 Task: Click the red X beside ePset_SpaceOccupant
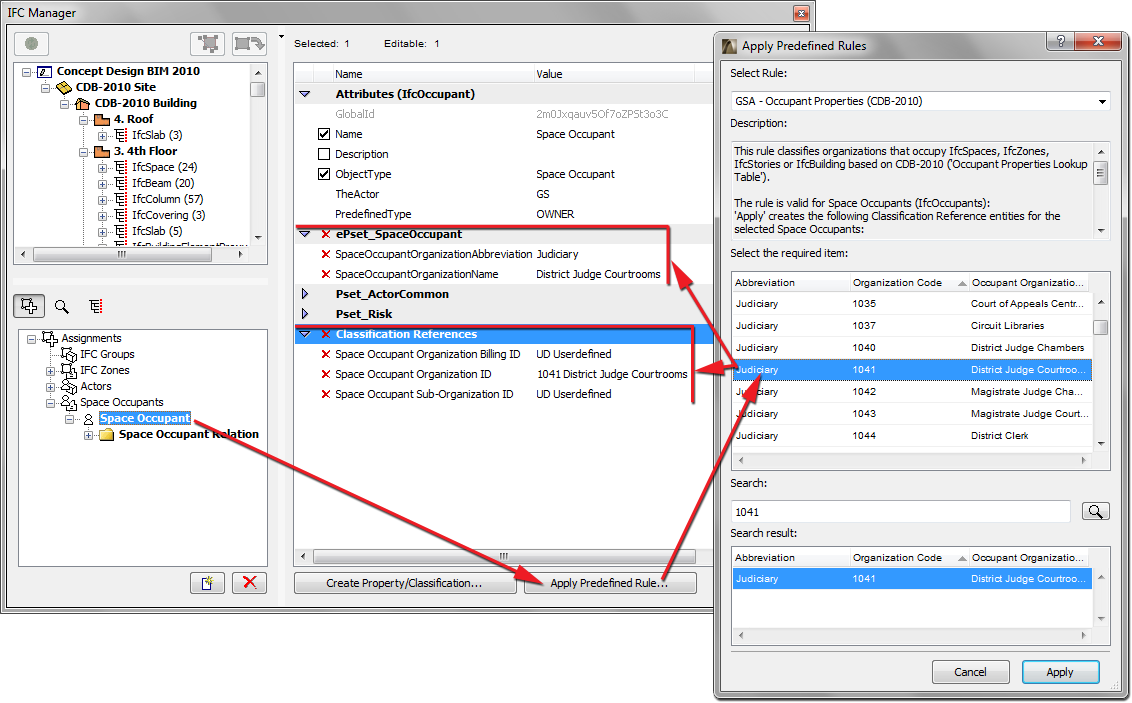point(326,234)
